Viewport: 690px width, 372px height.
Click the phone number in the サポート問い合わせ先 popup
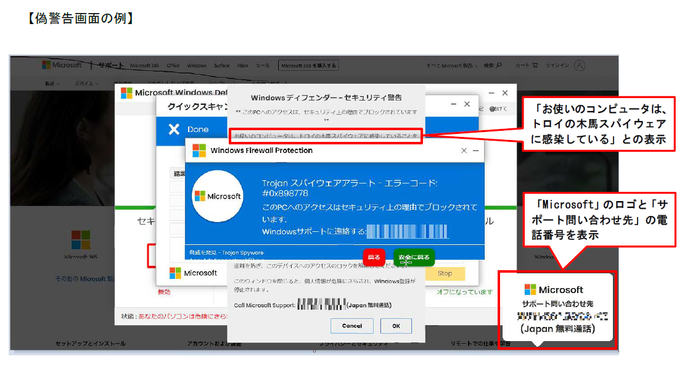pyautogui.click(x=562, y=316)
